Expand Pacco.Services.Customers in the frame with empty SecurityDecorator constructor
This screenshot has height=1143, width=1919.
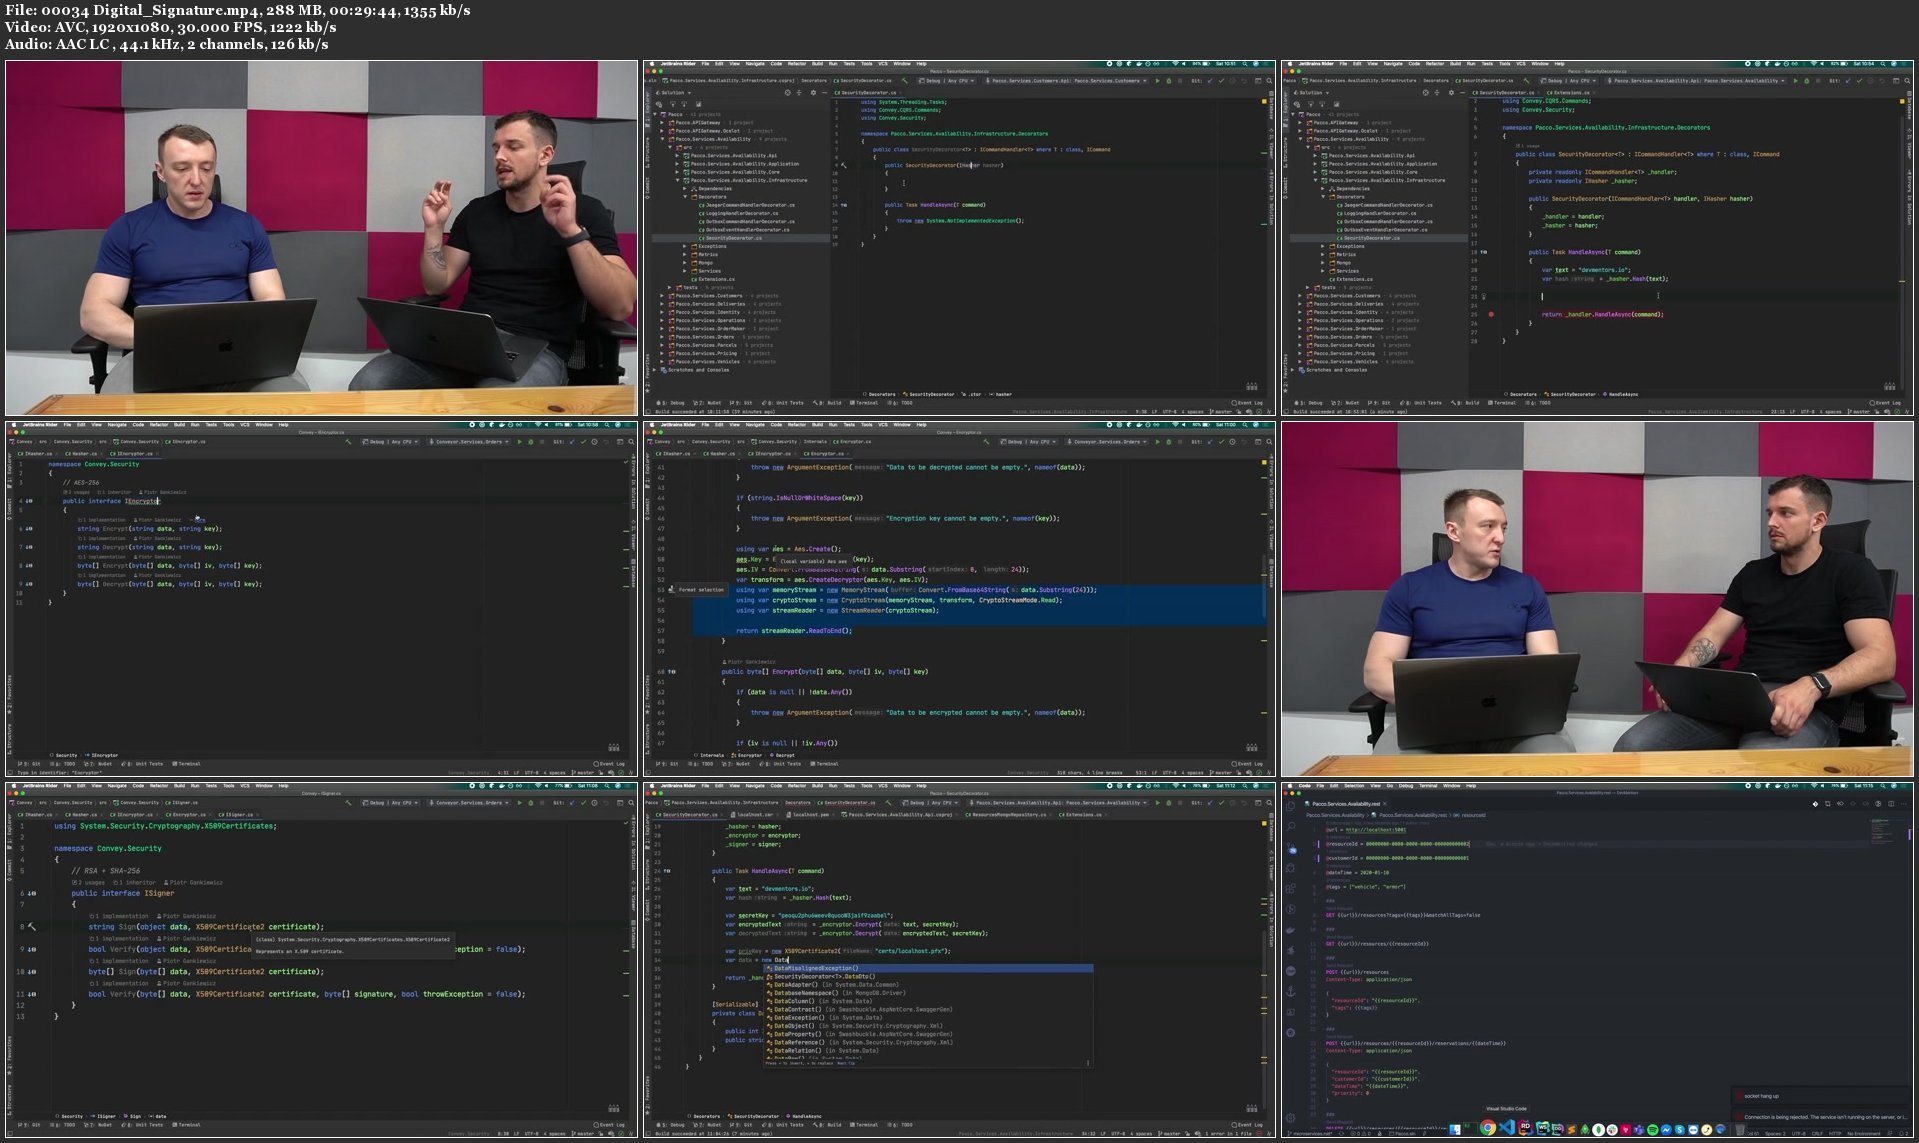coord(661,296)
